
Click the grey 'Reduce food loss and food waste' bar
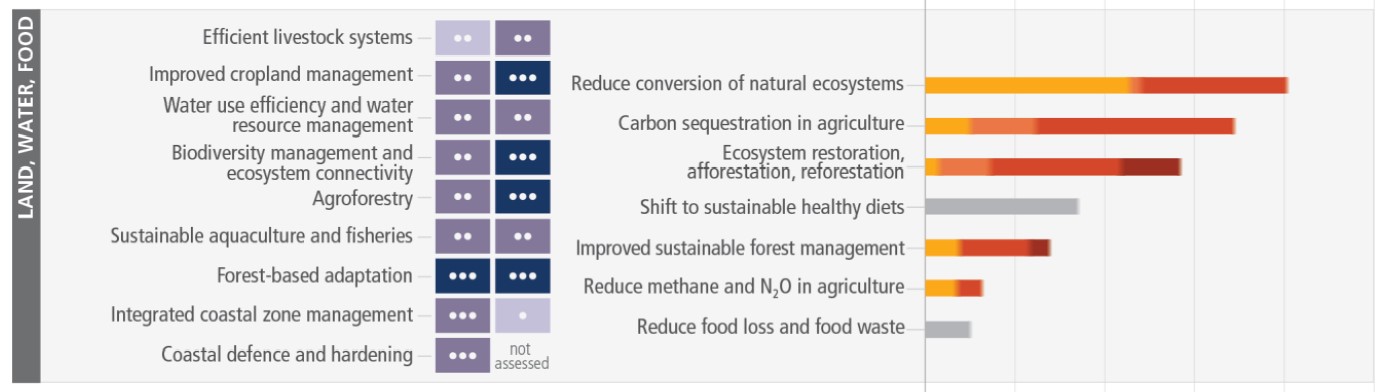click(x=948, y=329)
